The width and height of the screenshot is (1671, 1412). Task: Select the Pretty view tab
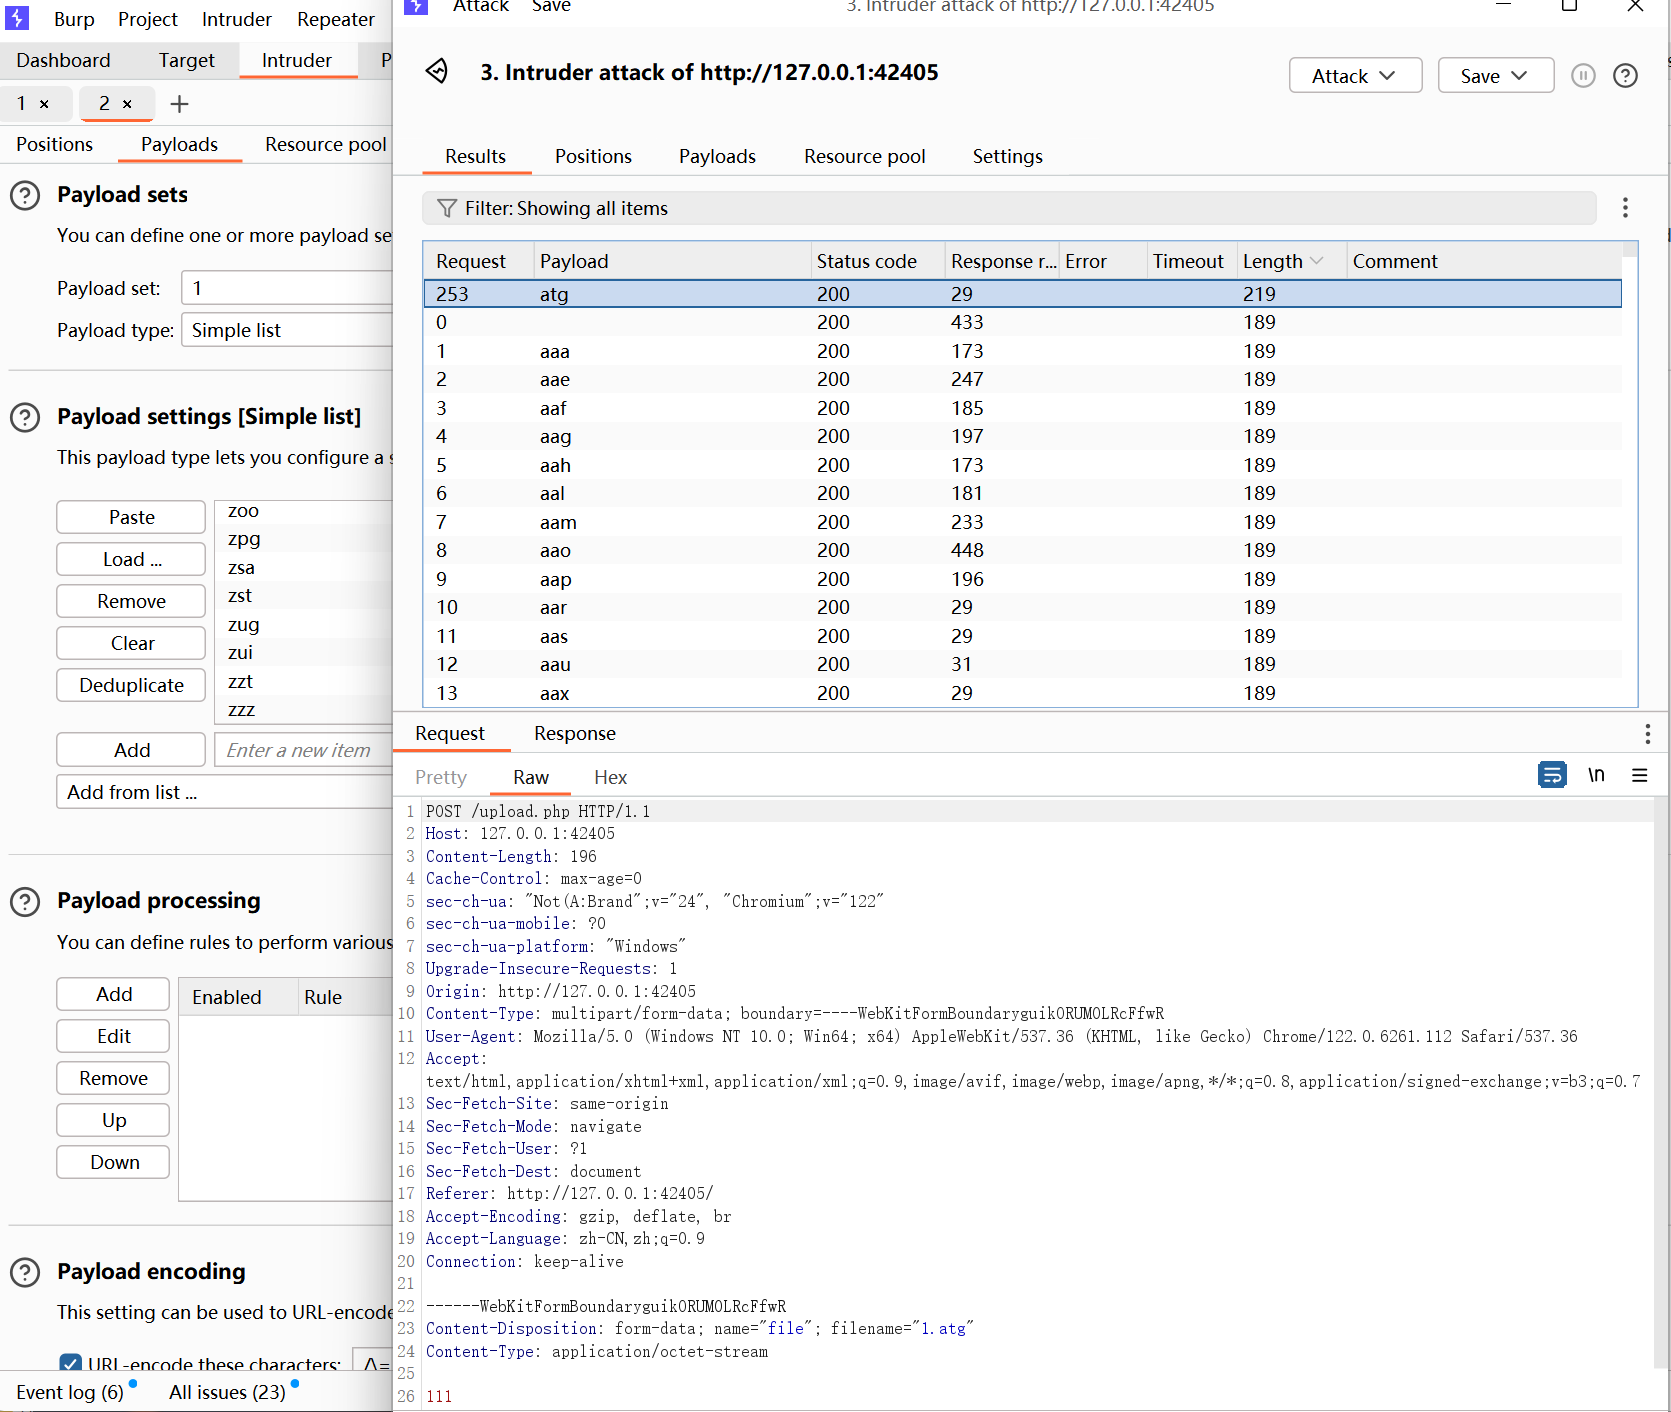441,778
